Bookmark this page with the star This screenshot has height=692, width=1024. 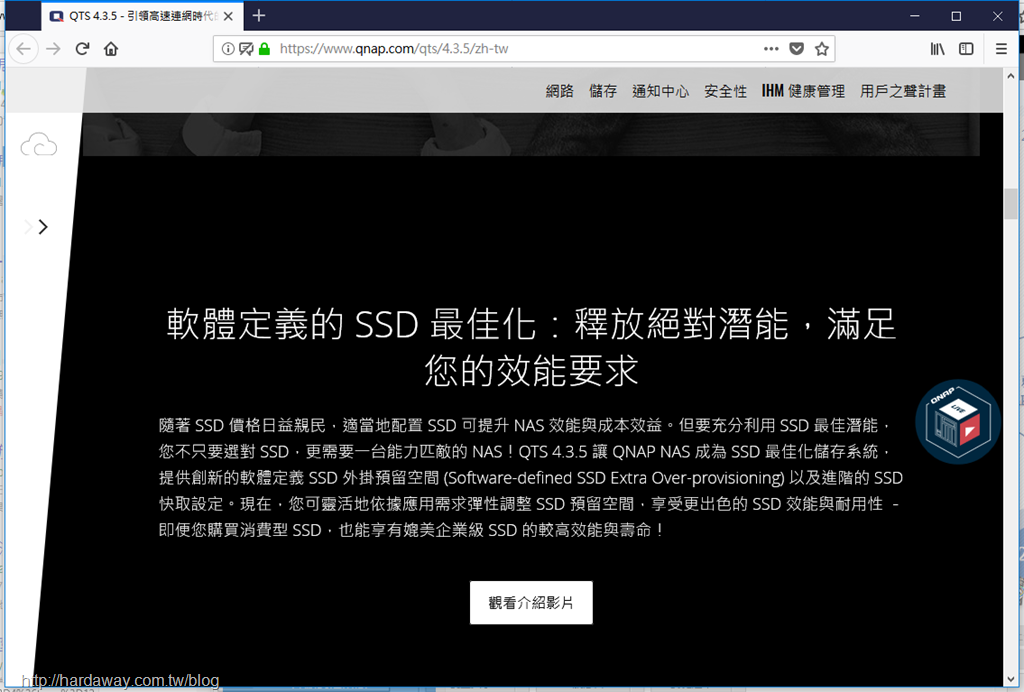point(822,49)
